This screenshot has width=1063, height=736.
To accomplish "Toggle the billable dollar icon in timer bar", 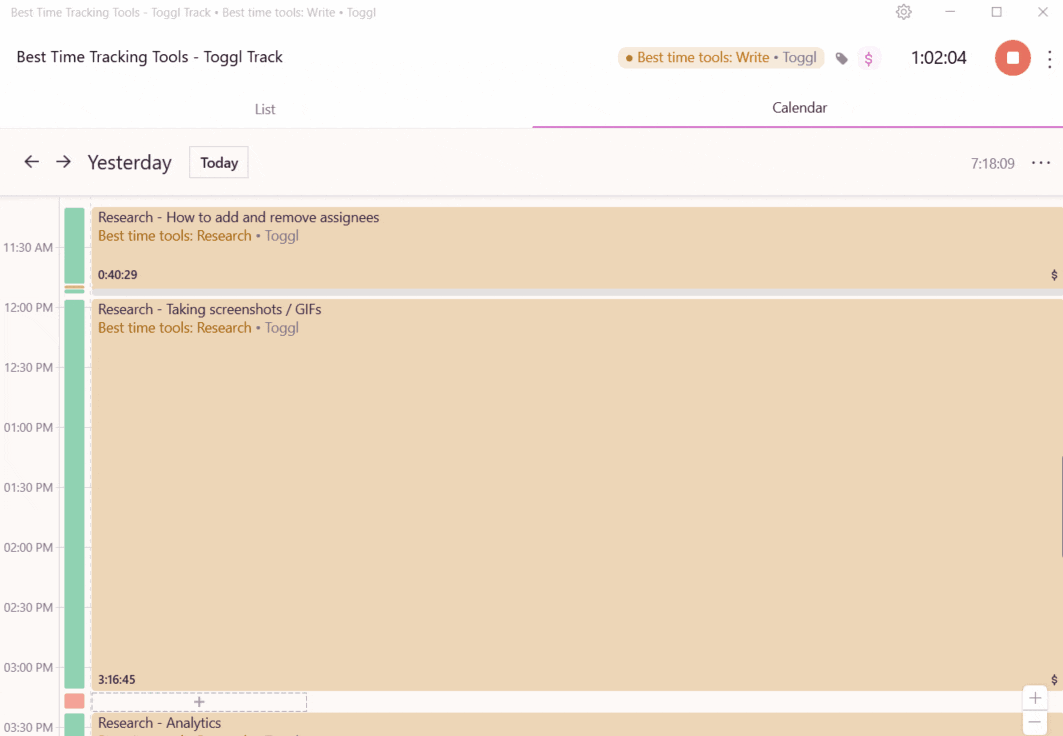I will (x=868, y=59).
